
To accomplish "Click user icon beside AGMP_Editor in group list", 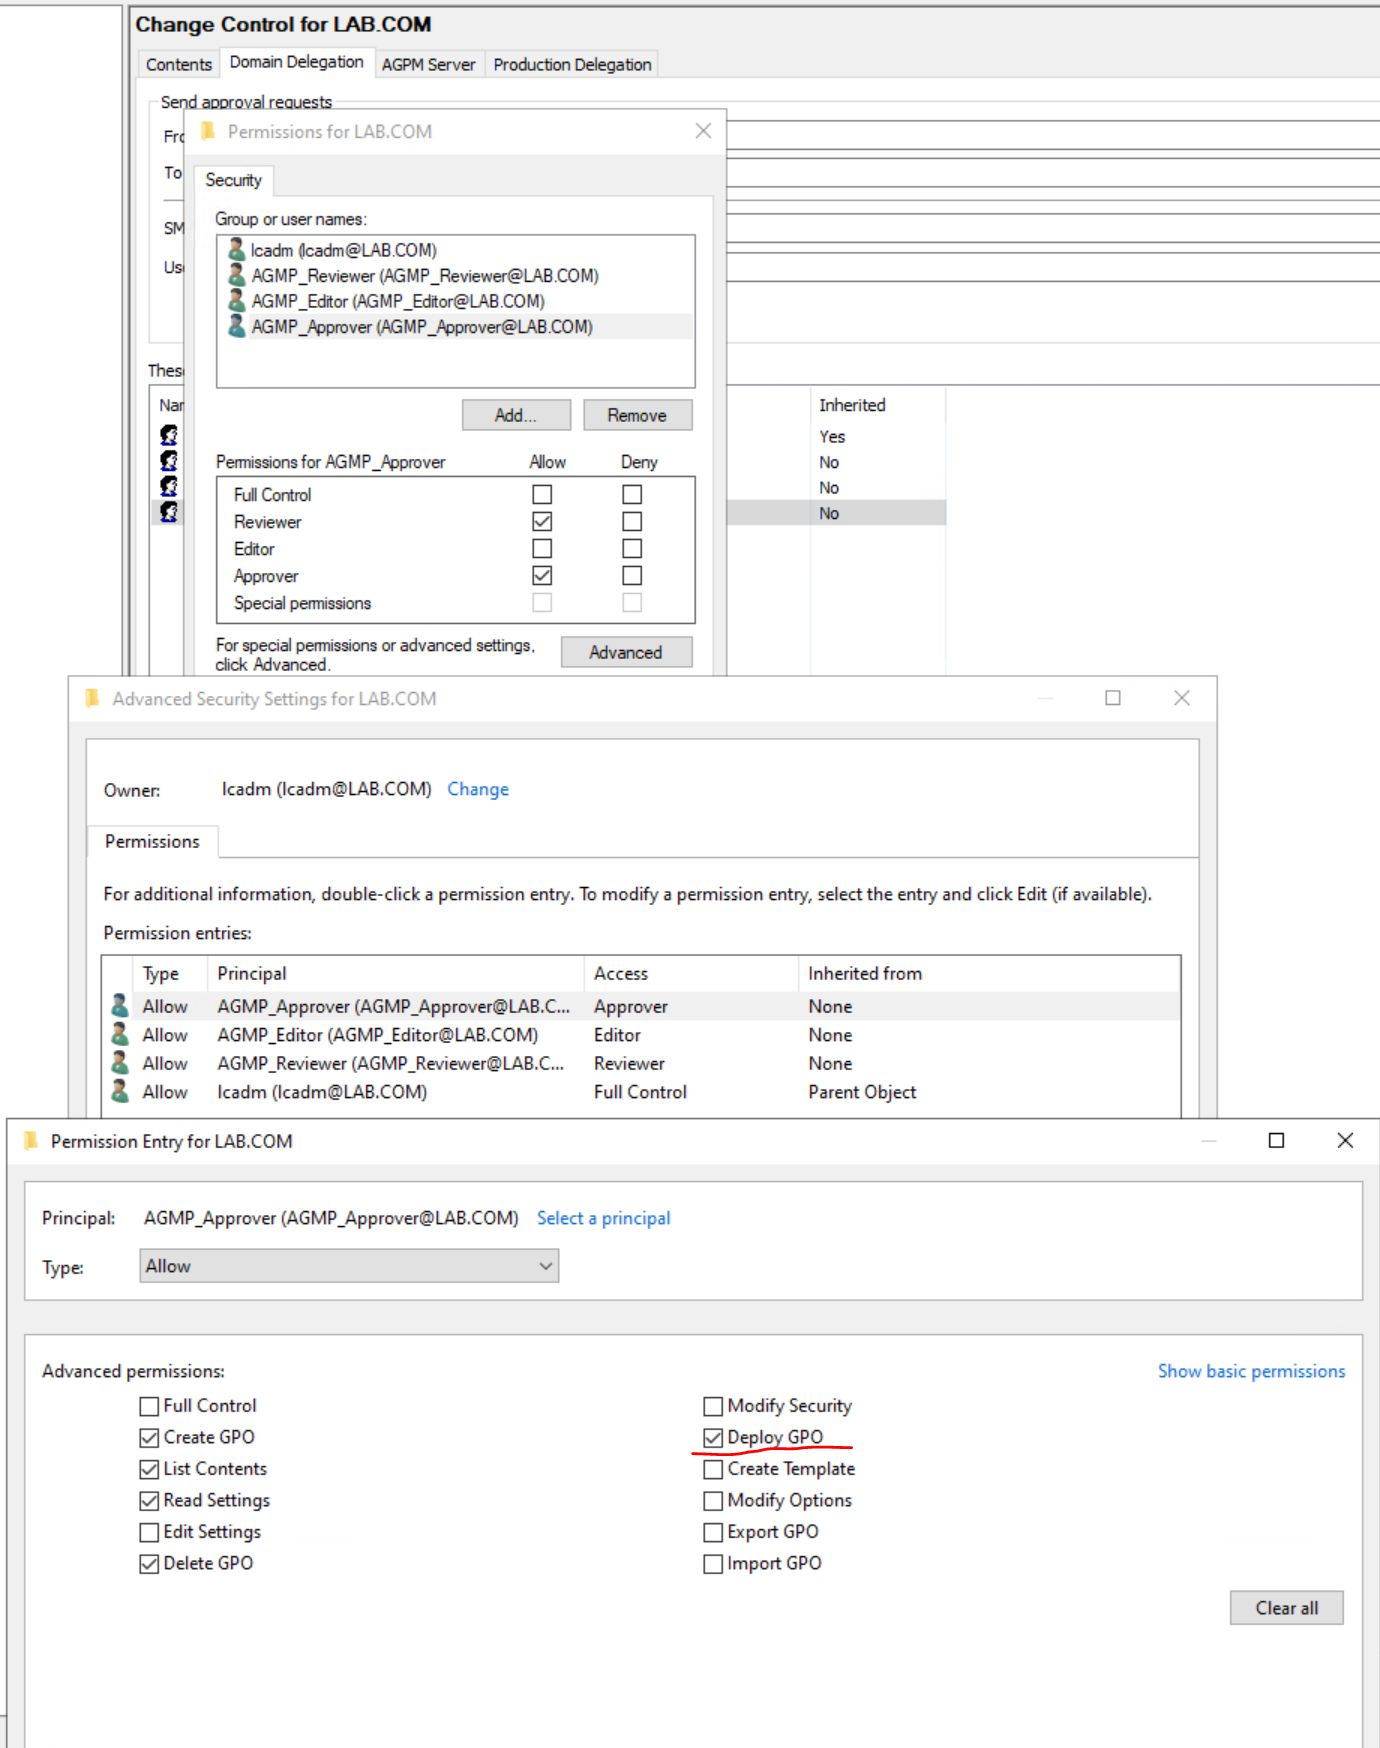I will click(x=237, y=300).
